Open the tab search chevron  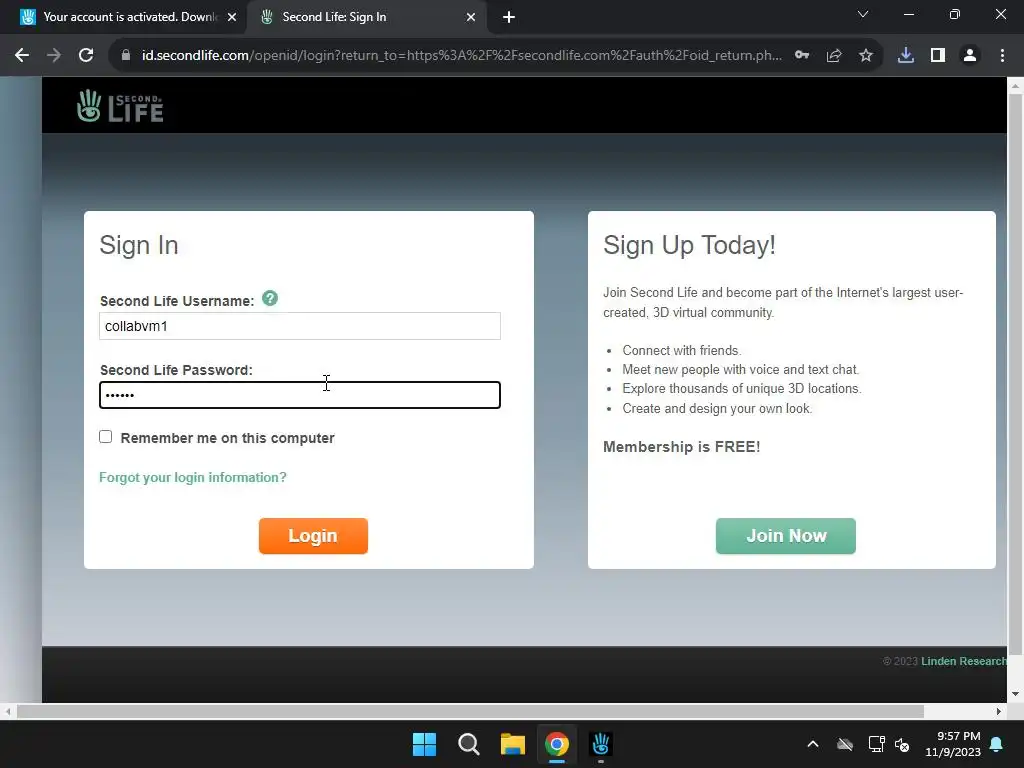tap(863, 14)
